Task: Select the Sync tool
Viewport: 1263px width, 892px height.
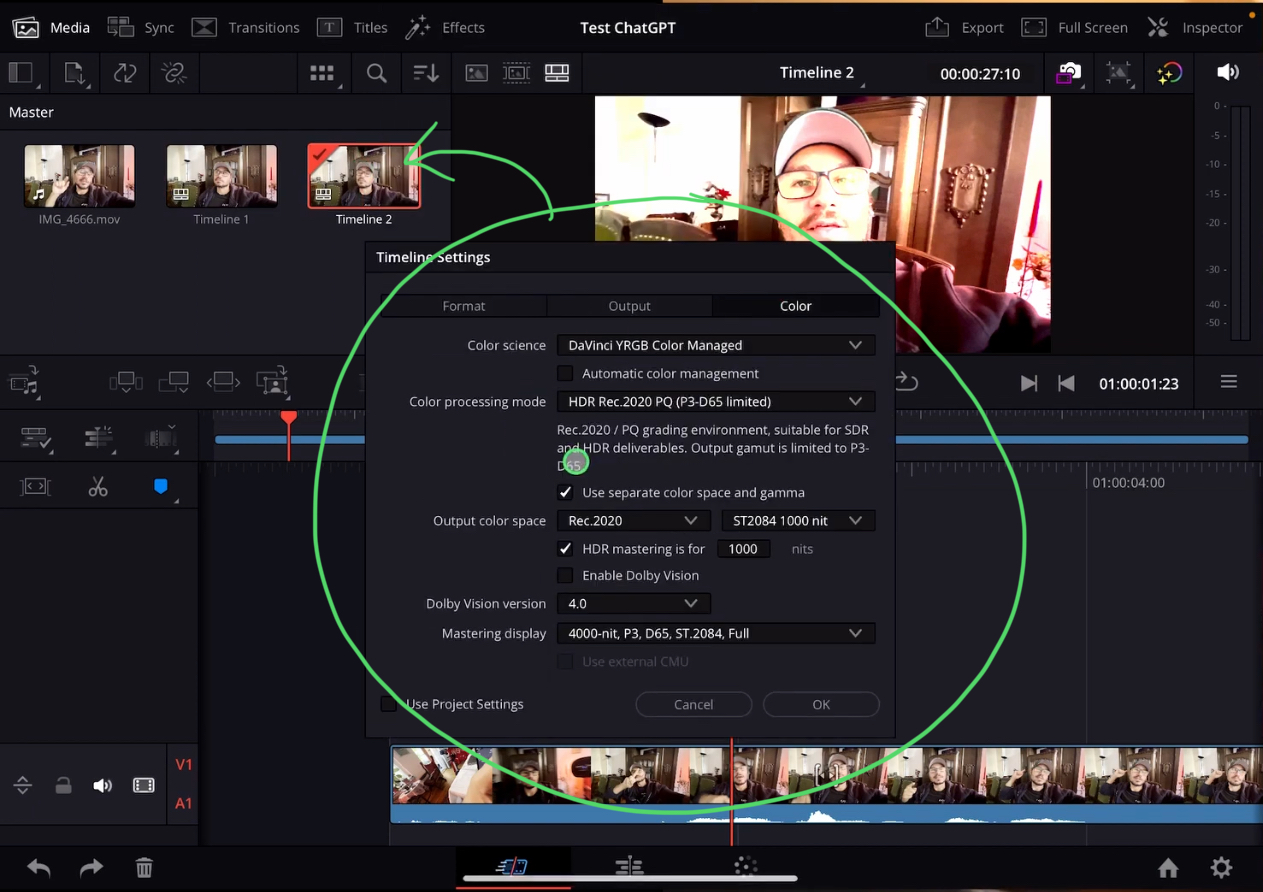Action: (144, 27)
